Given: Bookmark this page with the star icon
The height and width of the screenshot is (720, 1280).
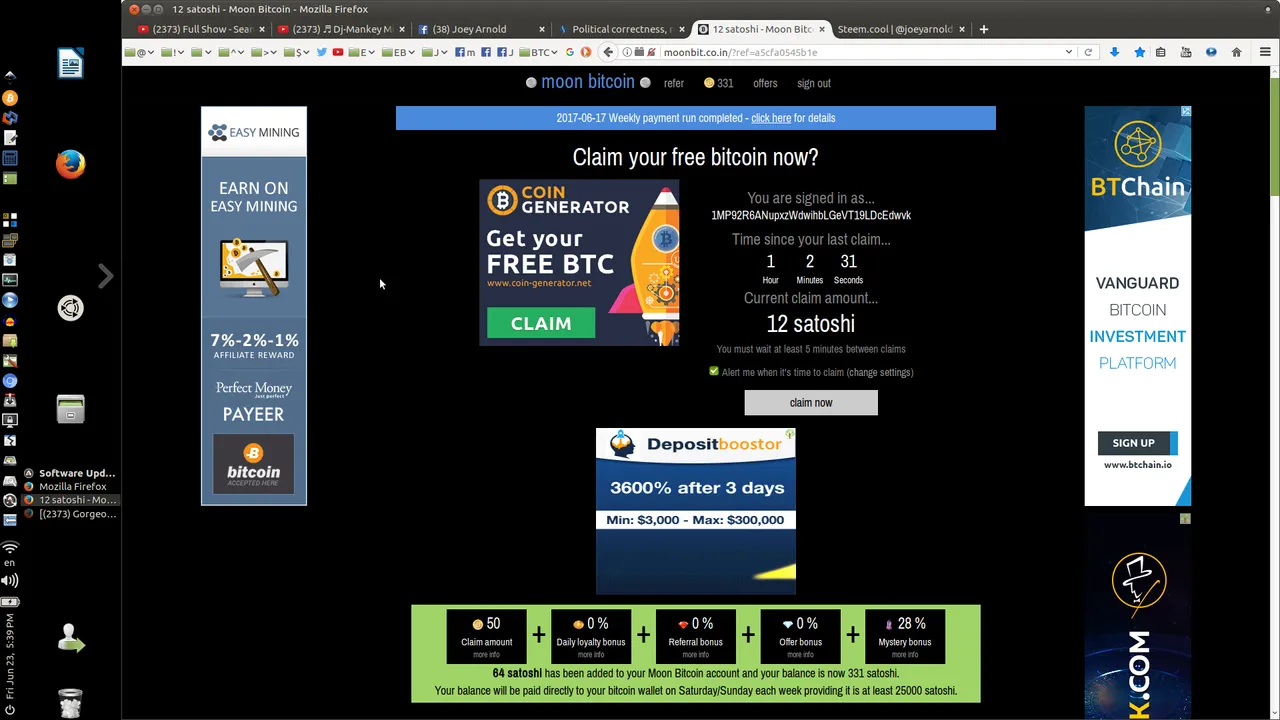Looking at the screenshot, I should click(1139, 52).
